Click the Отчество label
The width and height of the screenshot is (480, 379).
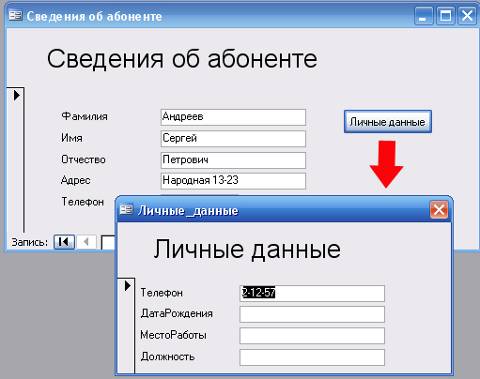pos(83,160)
